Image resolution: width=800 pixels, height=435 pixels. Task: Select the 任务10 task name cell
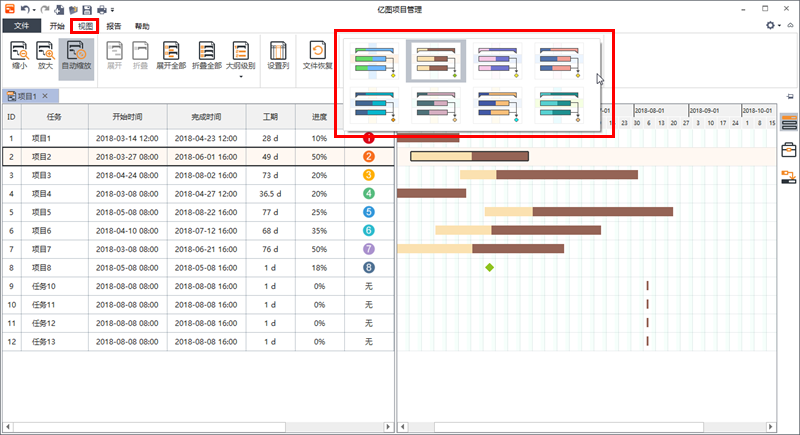click(x=54, y=286)
